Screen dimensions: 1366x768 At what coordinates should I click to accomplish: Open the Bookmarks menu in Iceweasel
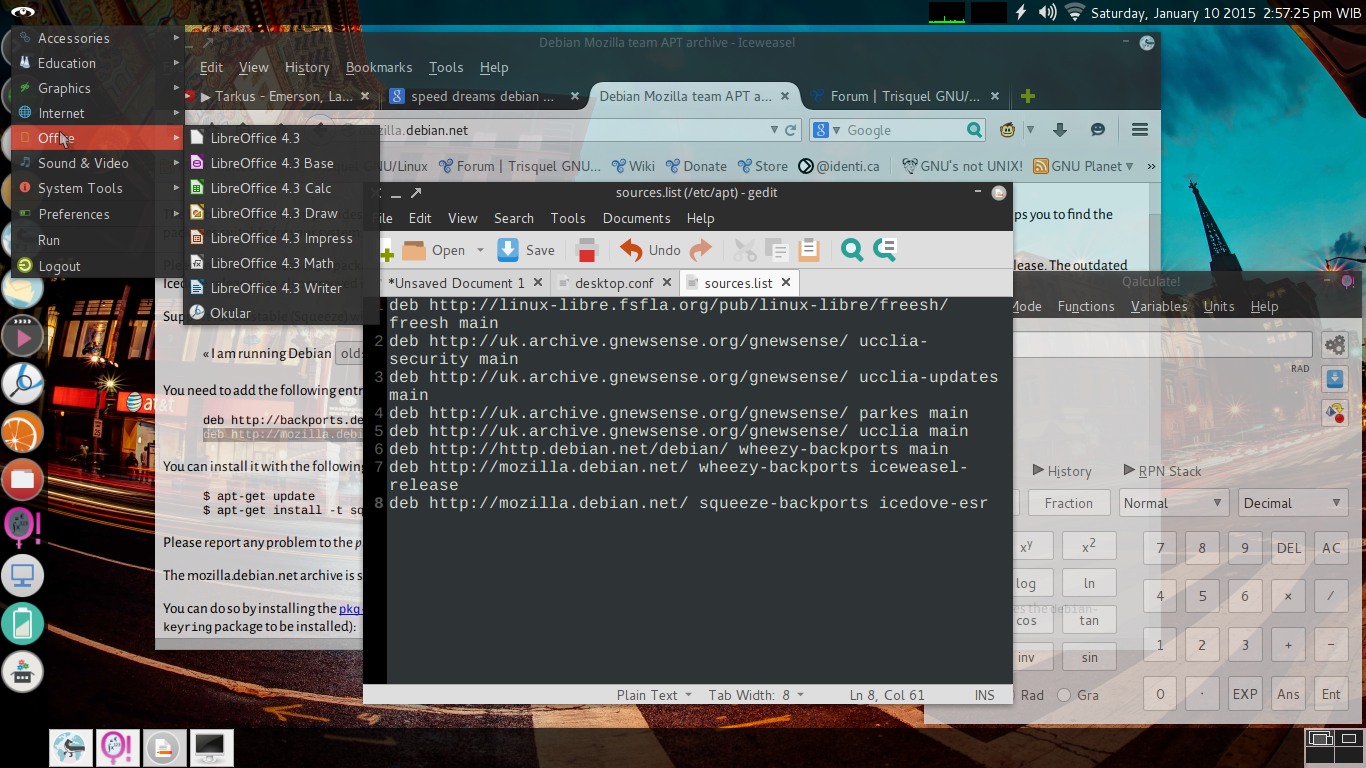pos(379,67)
